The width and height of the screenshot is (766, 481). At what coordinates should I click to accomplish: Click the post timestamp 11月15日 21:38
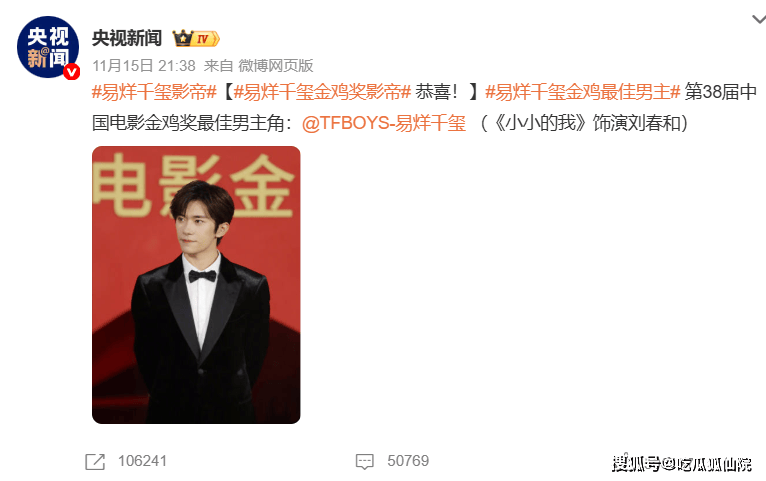click(144, 65)
